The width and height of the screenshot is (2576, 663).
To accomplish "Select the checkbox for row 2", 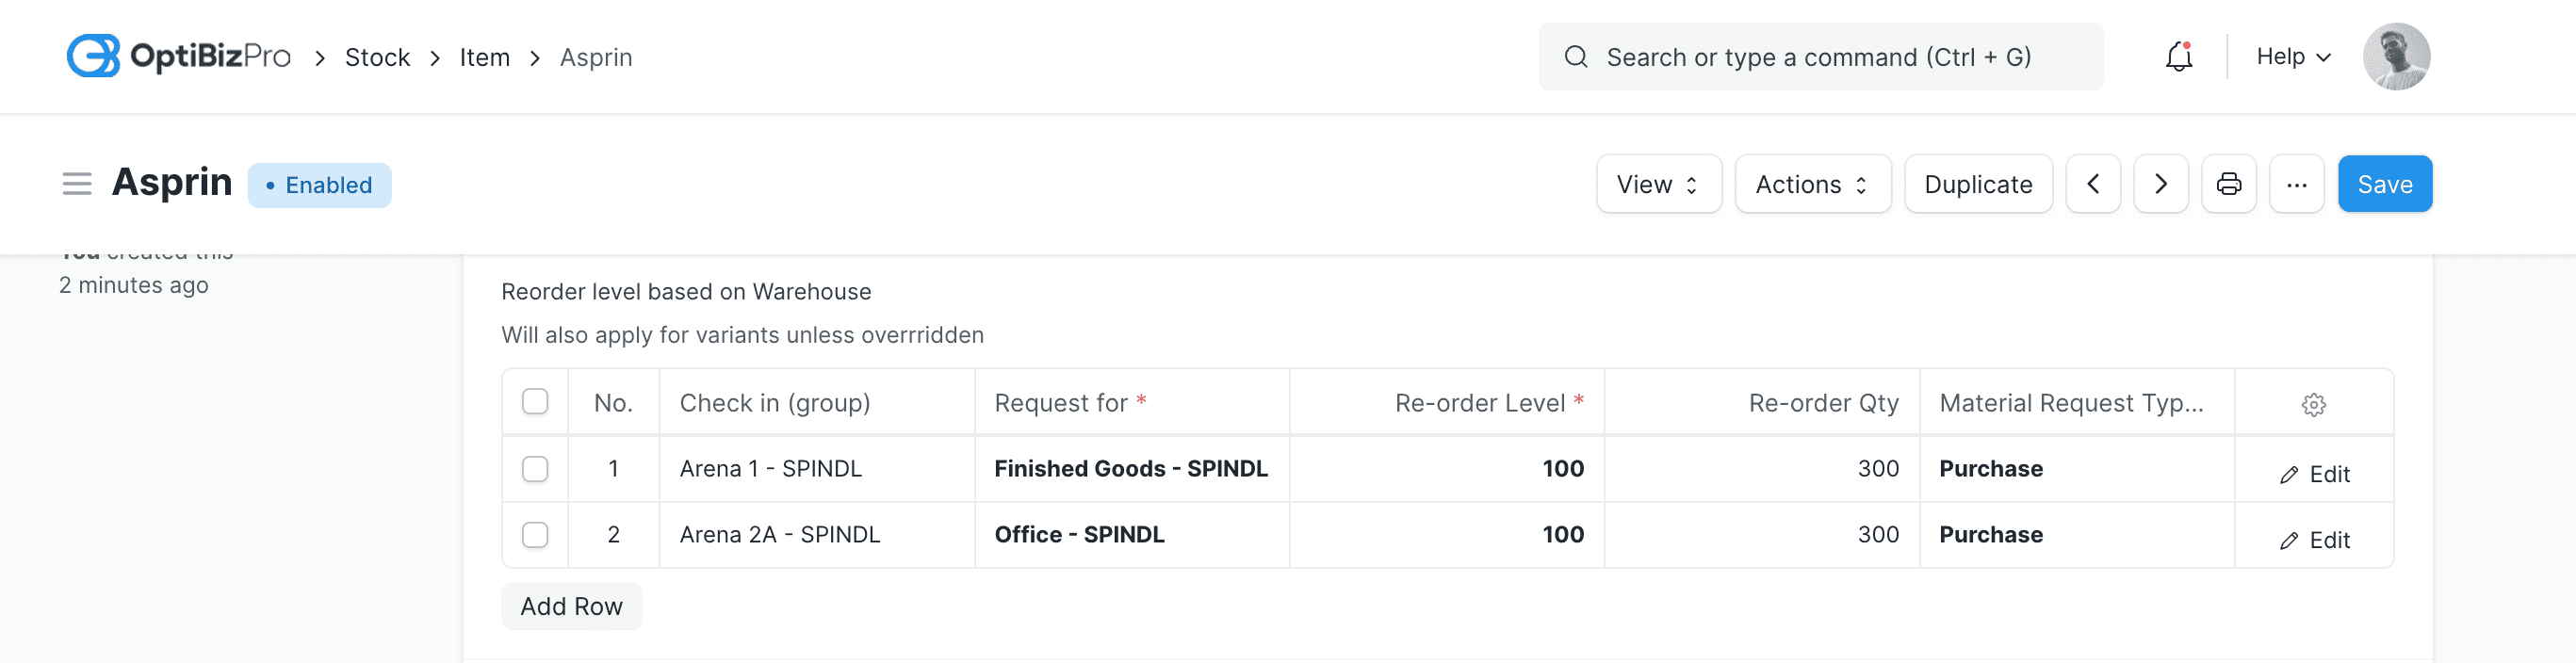I will click(535, 534).
